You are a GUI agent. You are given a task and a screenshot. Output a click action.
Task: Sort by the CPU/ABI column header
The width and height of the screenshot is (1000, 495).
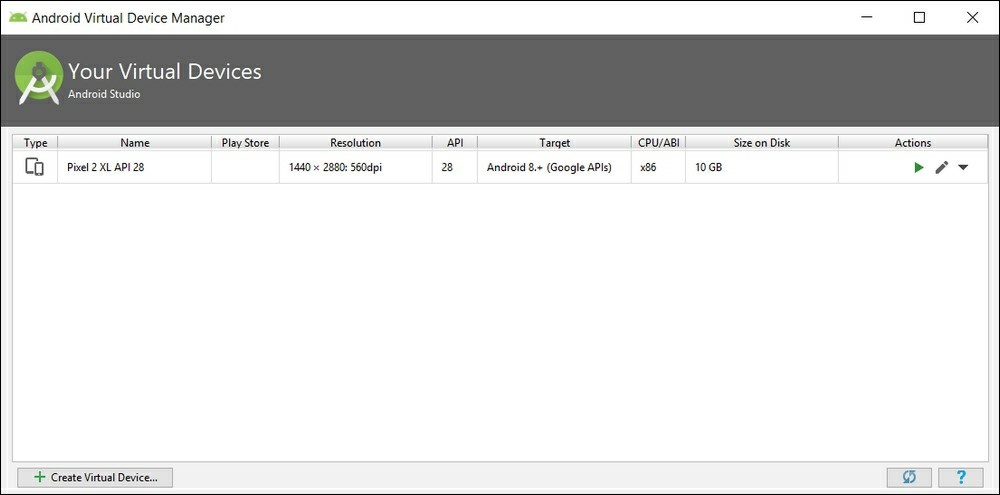(658, 143)
